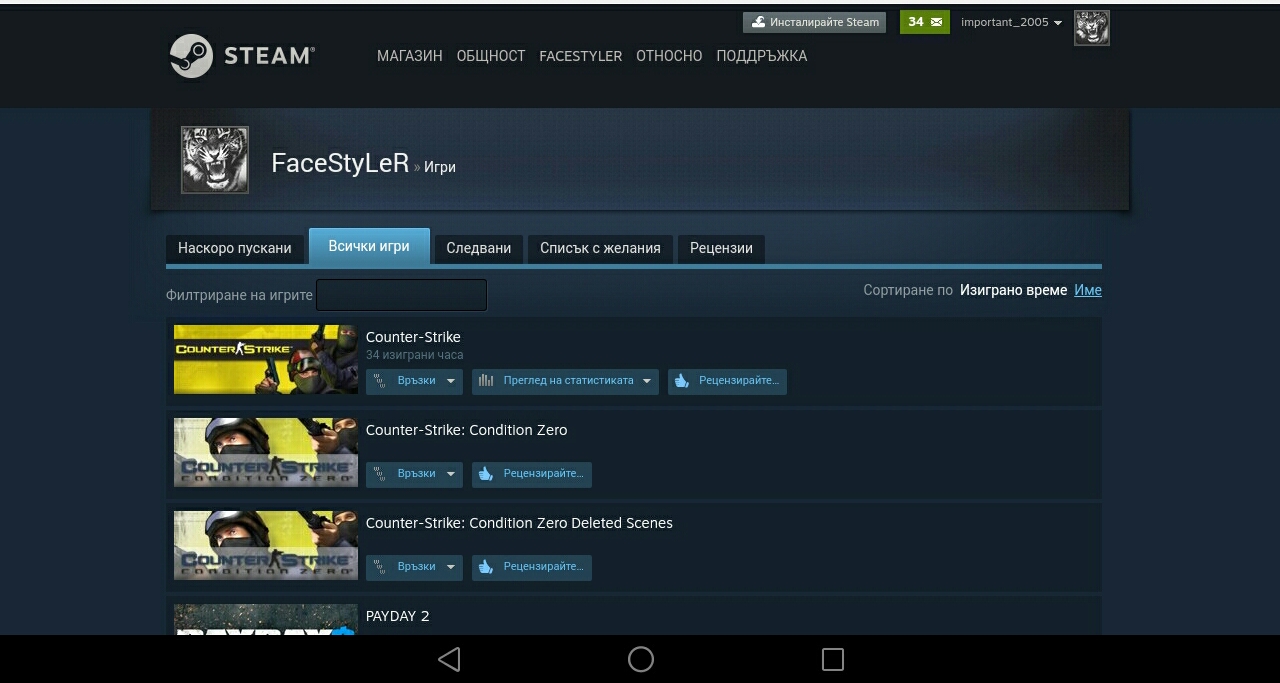Click the FaceStyLeR profile tiger avatar
Screen dimensions: 1280x683
coord(215,160)
